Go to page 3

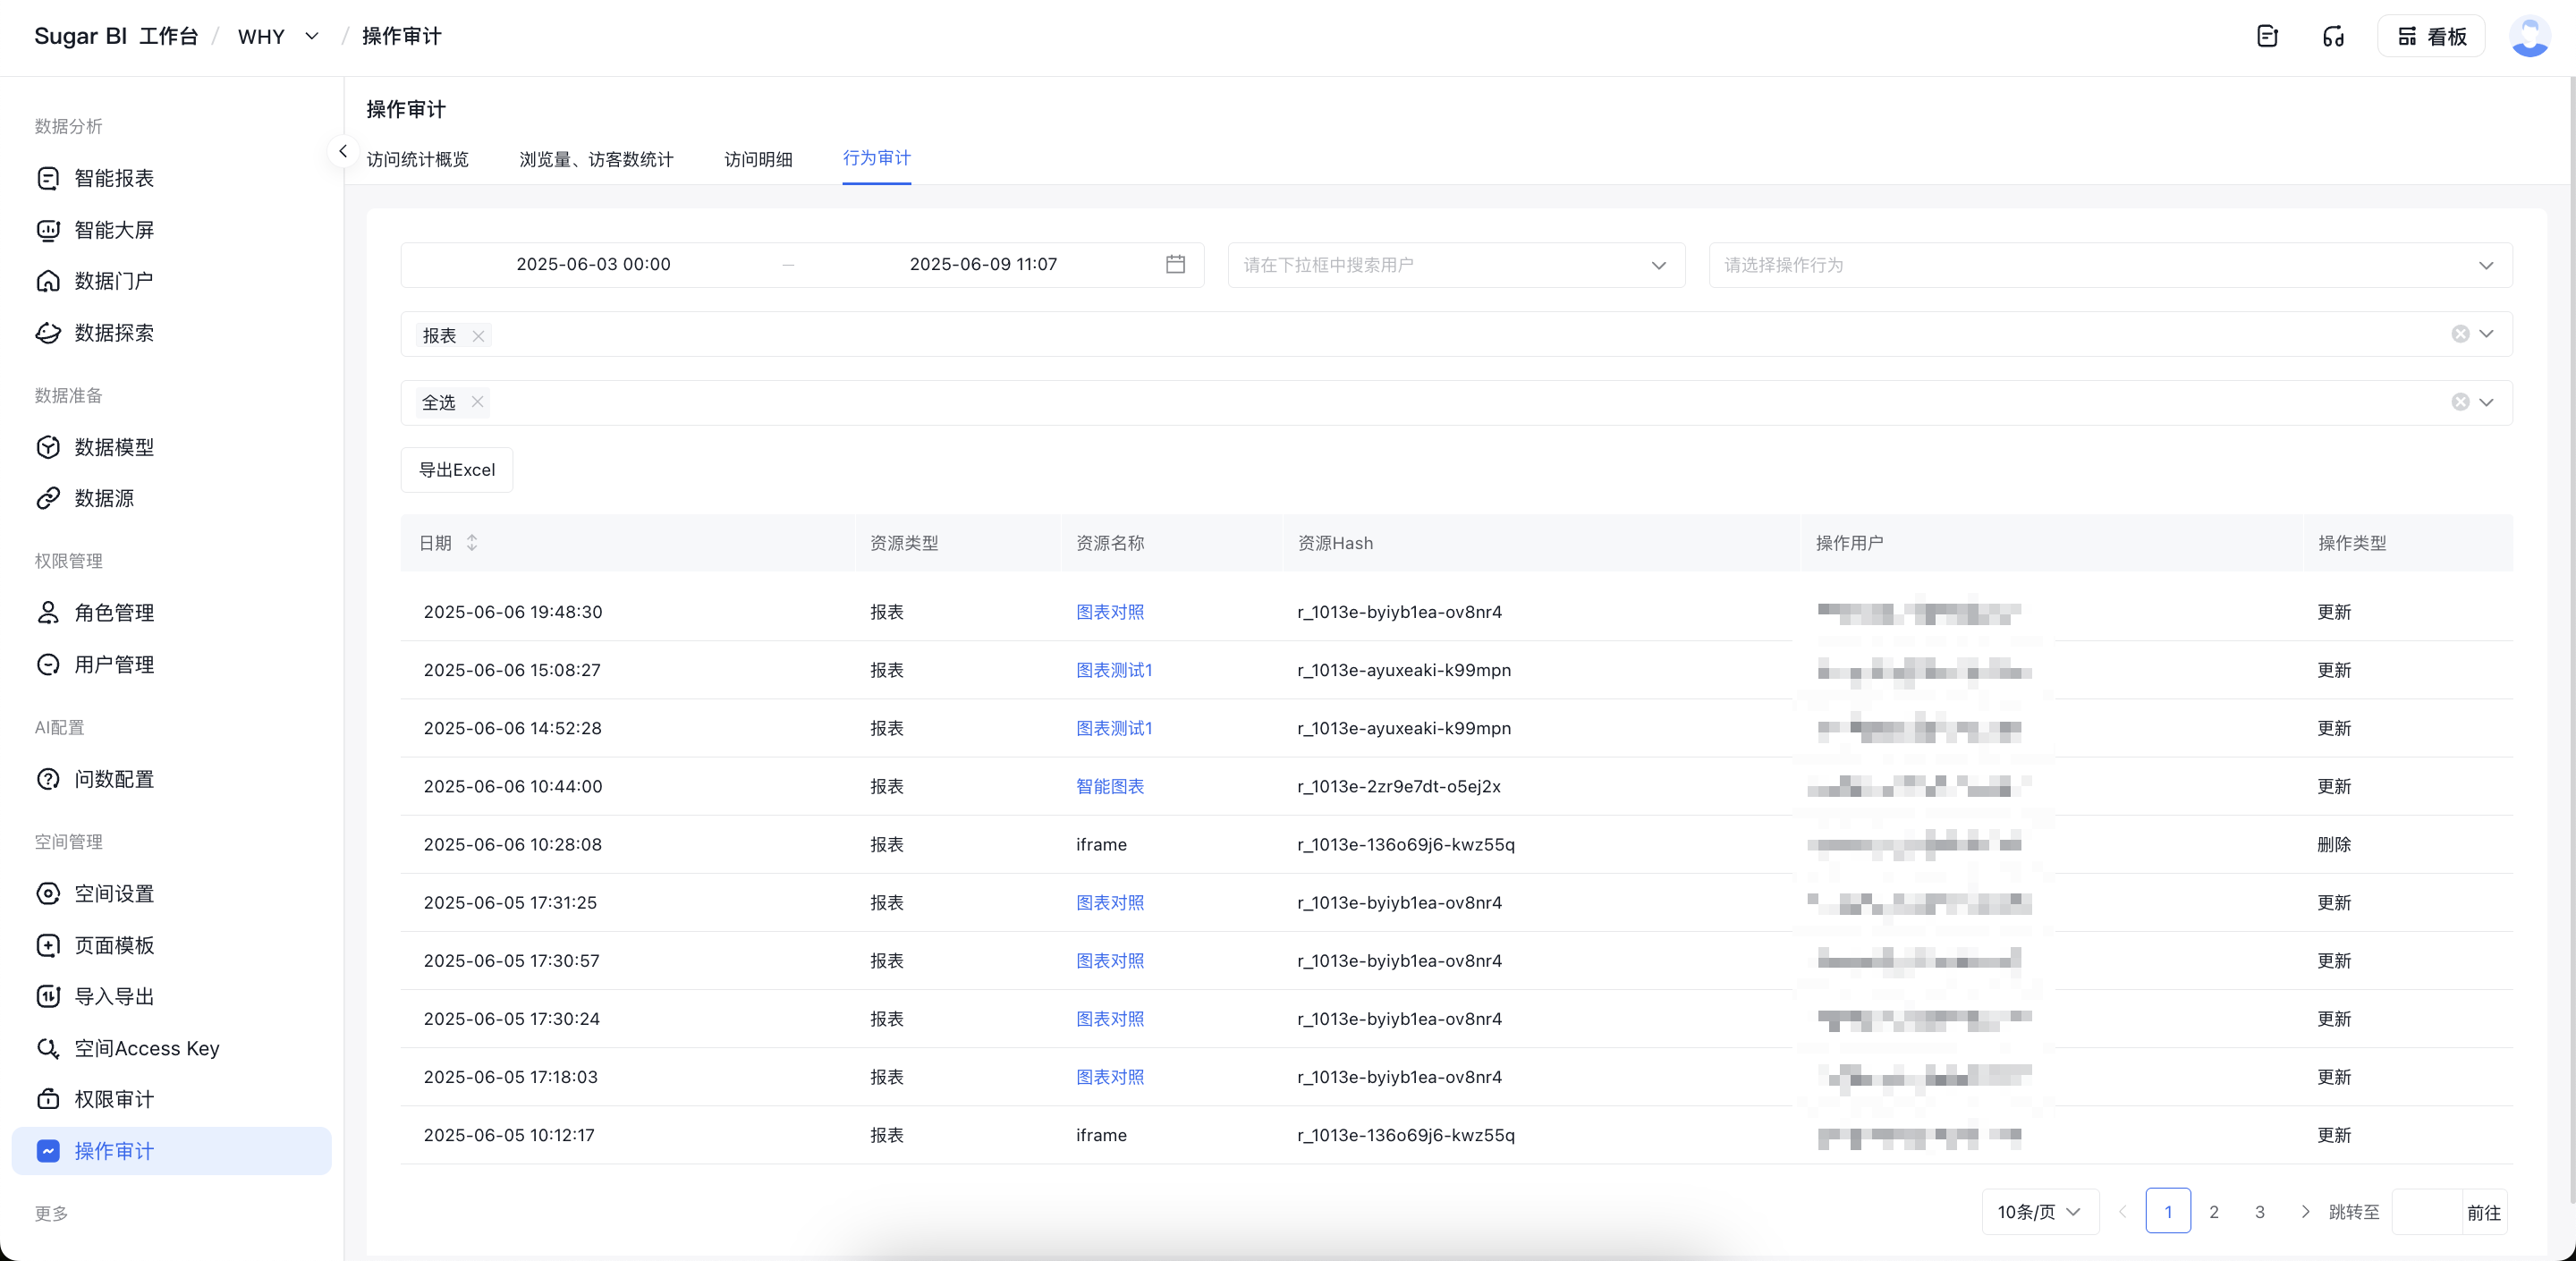click(x=2259, y=1212)
